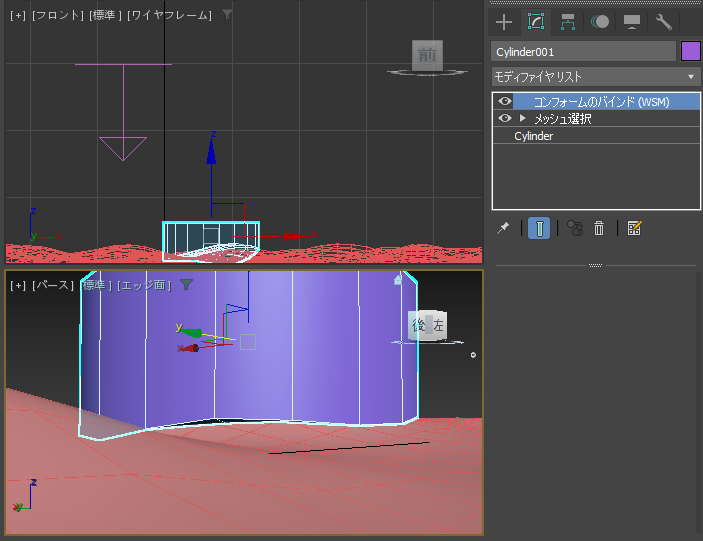The image size is (703, 541).
Task: Open the Motion panel tab
Action: point(600,22)
